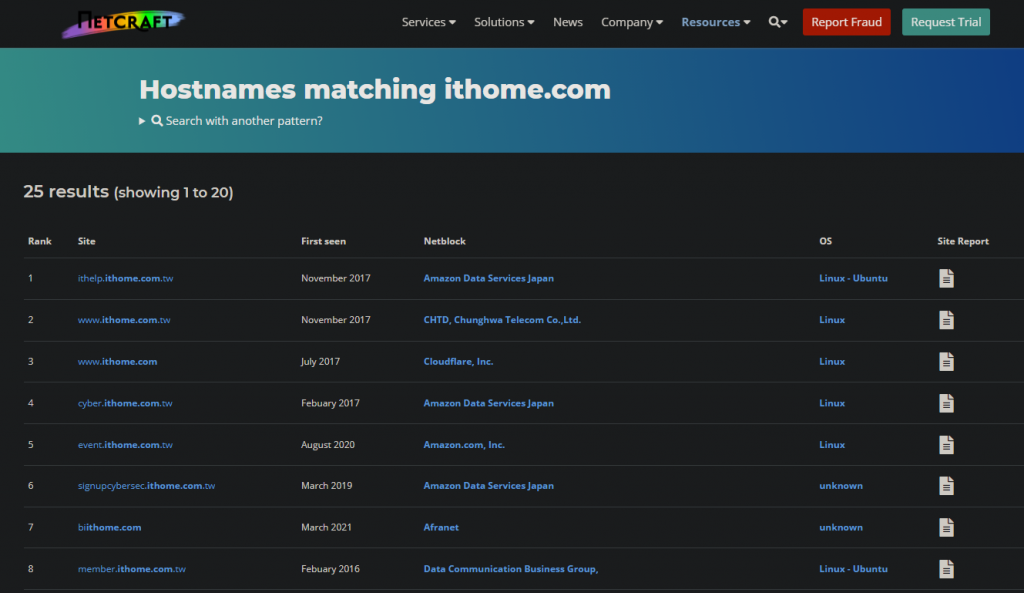This screenshot has width=1024, height=593.
Task: Click the Report Fraud button
Action: [x=846, y=22]
